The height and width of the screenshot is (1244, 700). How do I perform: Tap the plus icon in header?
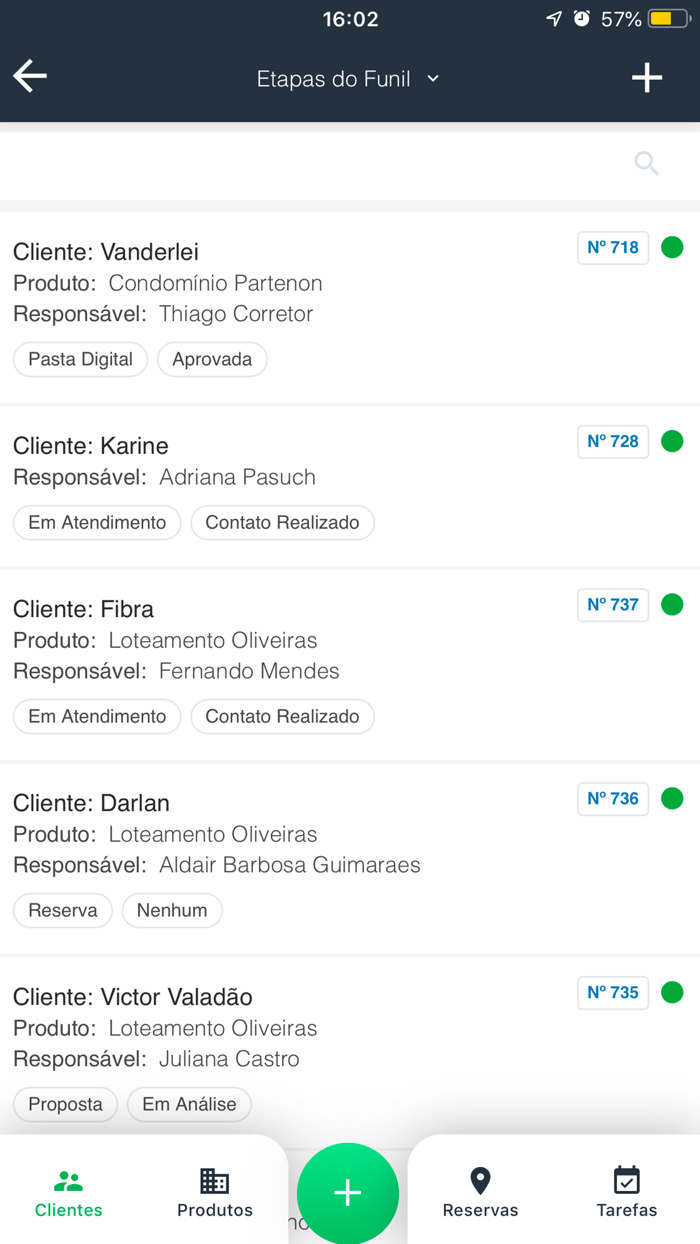pyautogui.click(x=647, y=78)
